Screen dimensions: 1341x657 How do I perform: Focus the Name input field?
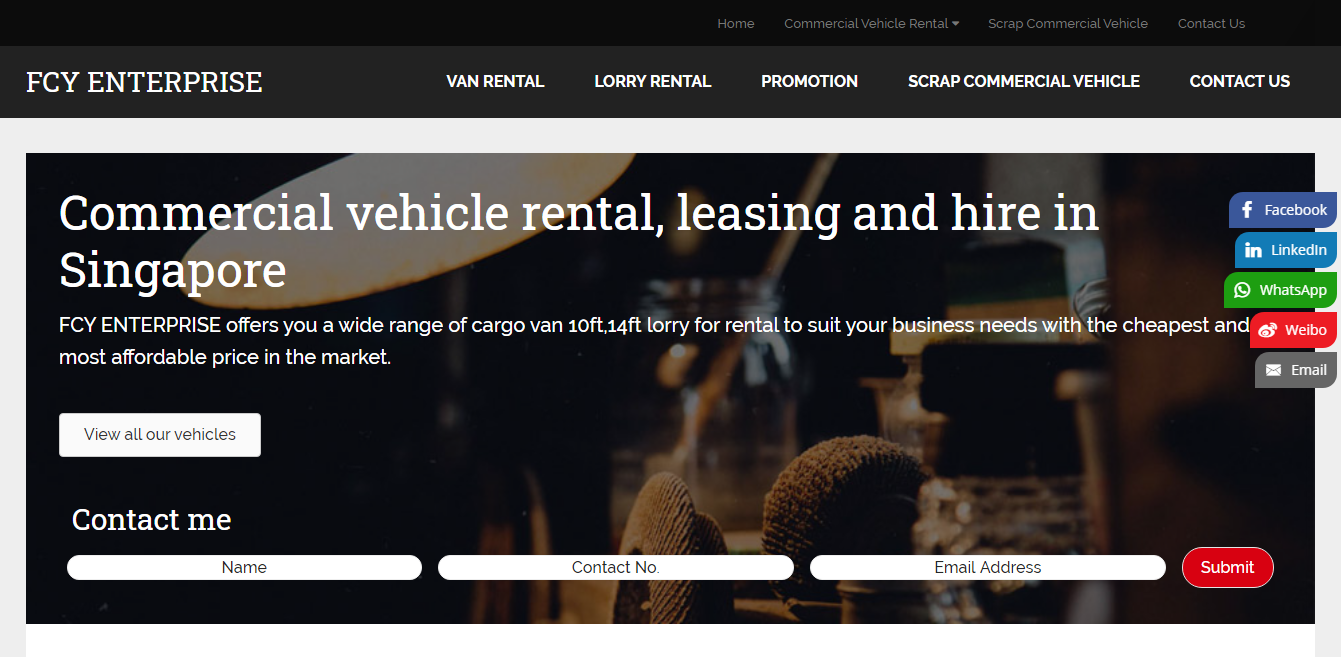point(244,567)
